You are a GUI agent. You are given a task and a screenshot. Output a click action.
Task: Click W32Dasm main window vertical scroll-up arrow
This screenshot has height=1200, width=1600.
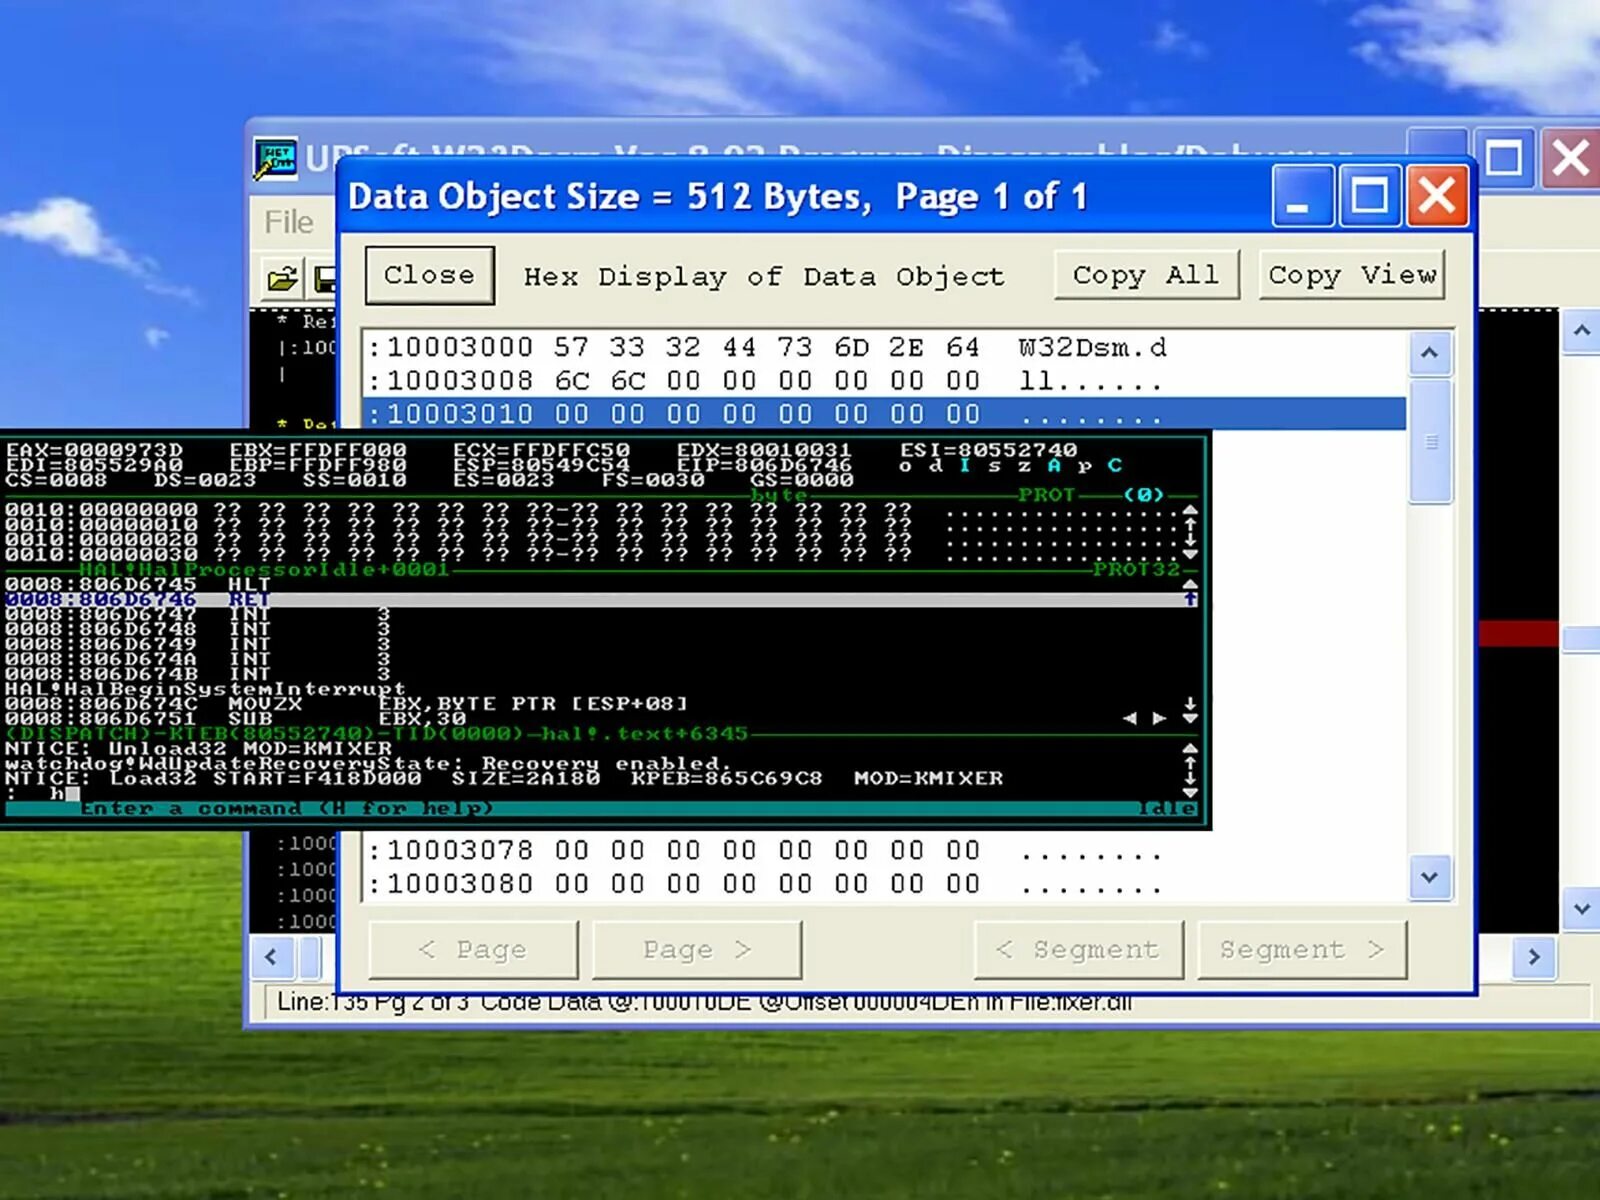click(1581, 330)
